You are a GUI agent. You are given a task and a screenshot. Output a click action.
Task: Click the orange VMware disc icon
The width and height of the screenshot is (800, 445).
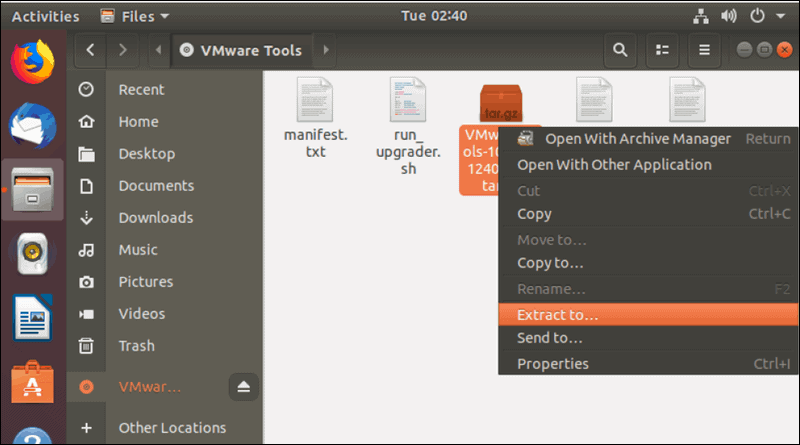tap(86, 387)
